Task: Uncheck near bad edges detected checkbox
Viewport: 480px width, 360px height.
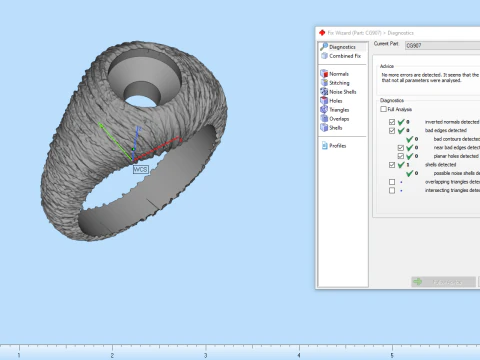Action: [401, 148]
